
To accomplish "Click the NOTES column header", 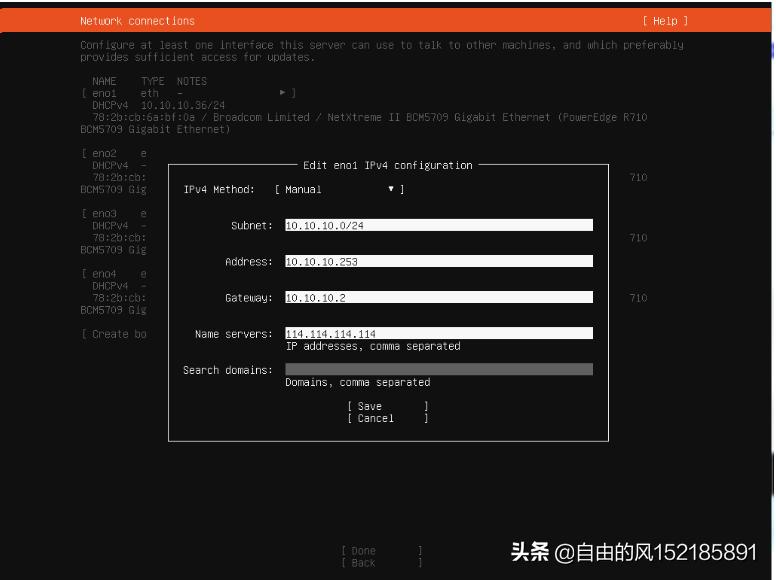I will click(x=192, y=81).
